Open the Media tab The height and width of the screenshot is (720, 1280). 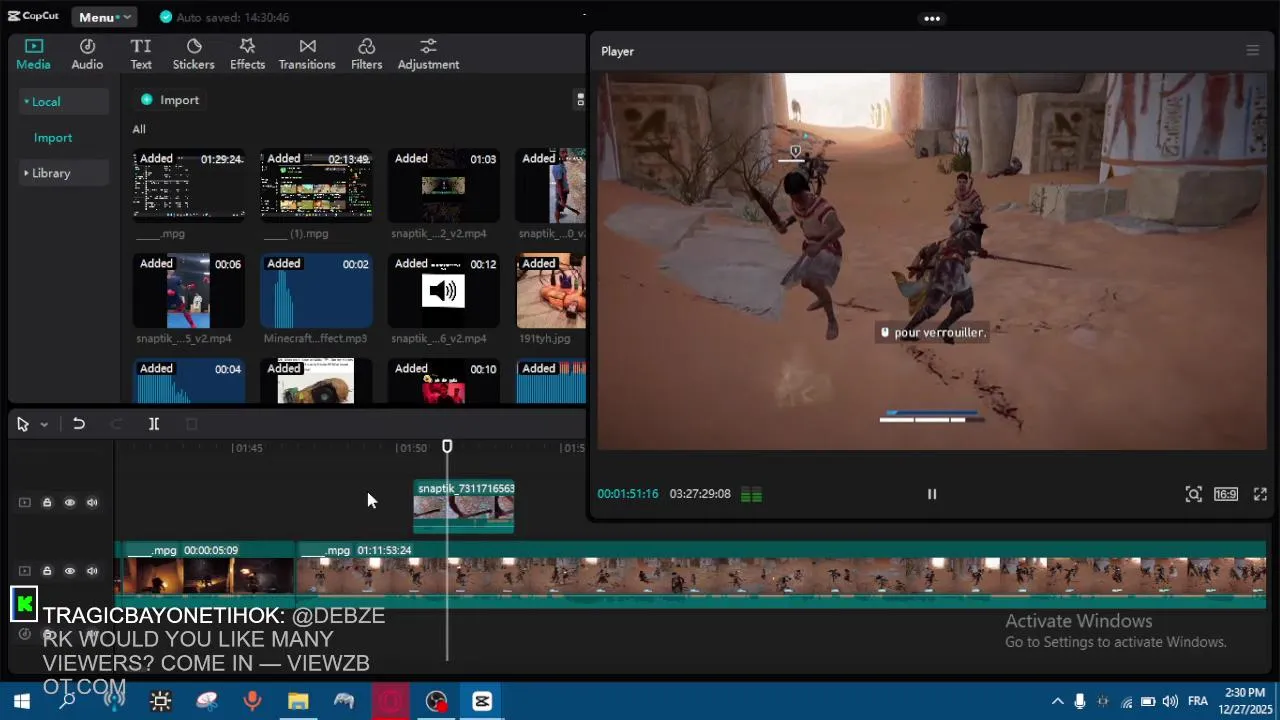33,54
